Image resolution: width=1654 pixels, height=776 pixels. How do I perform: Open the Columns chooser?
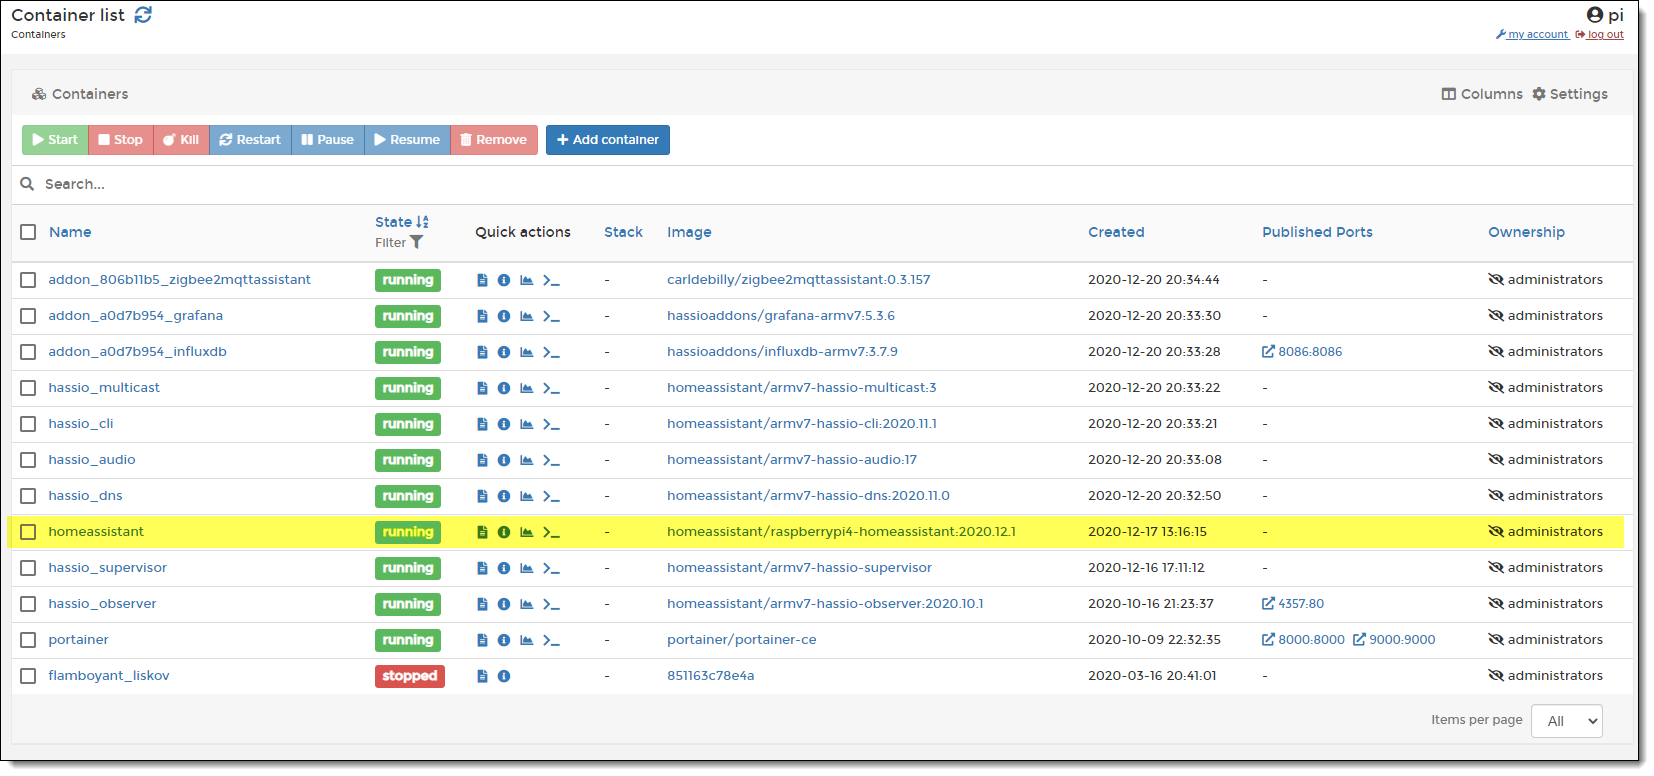pos(1482,94)
